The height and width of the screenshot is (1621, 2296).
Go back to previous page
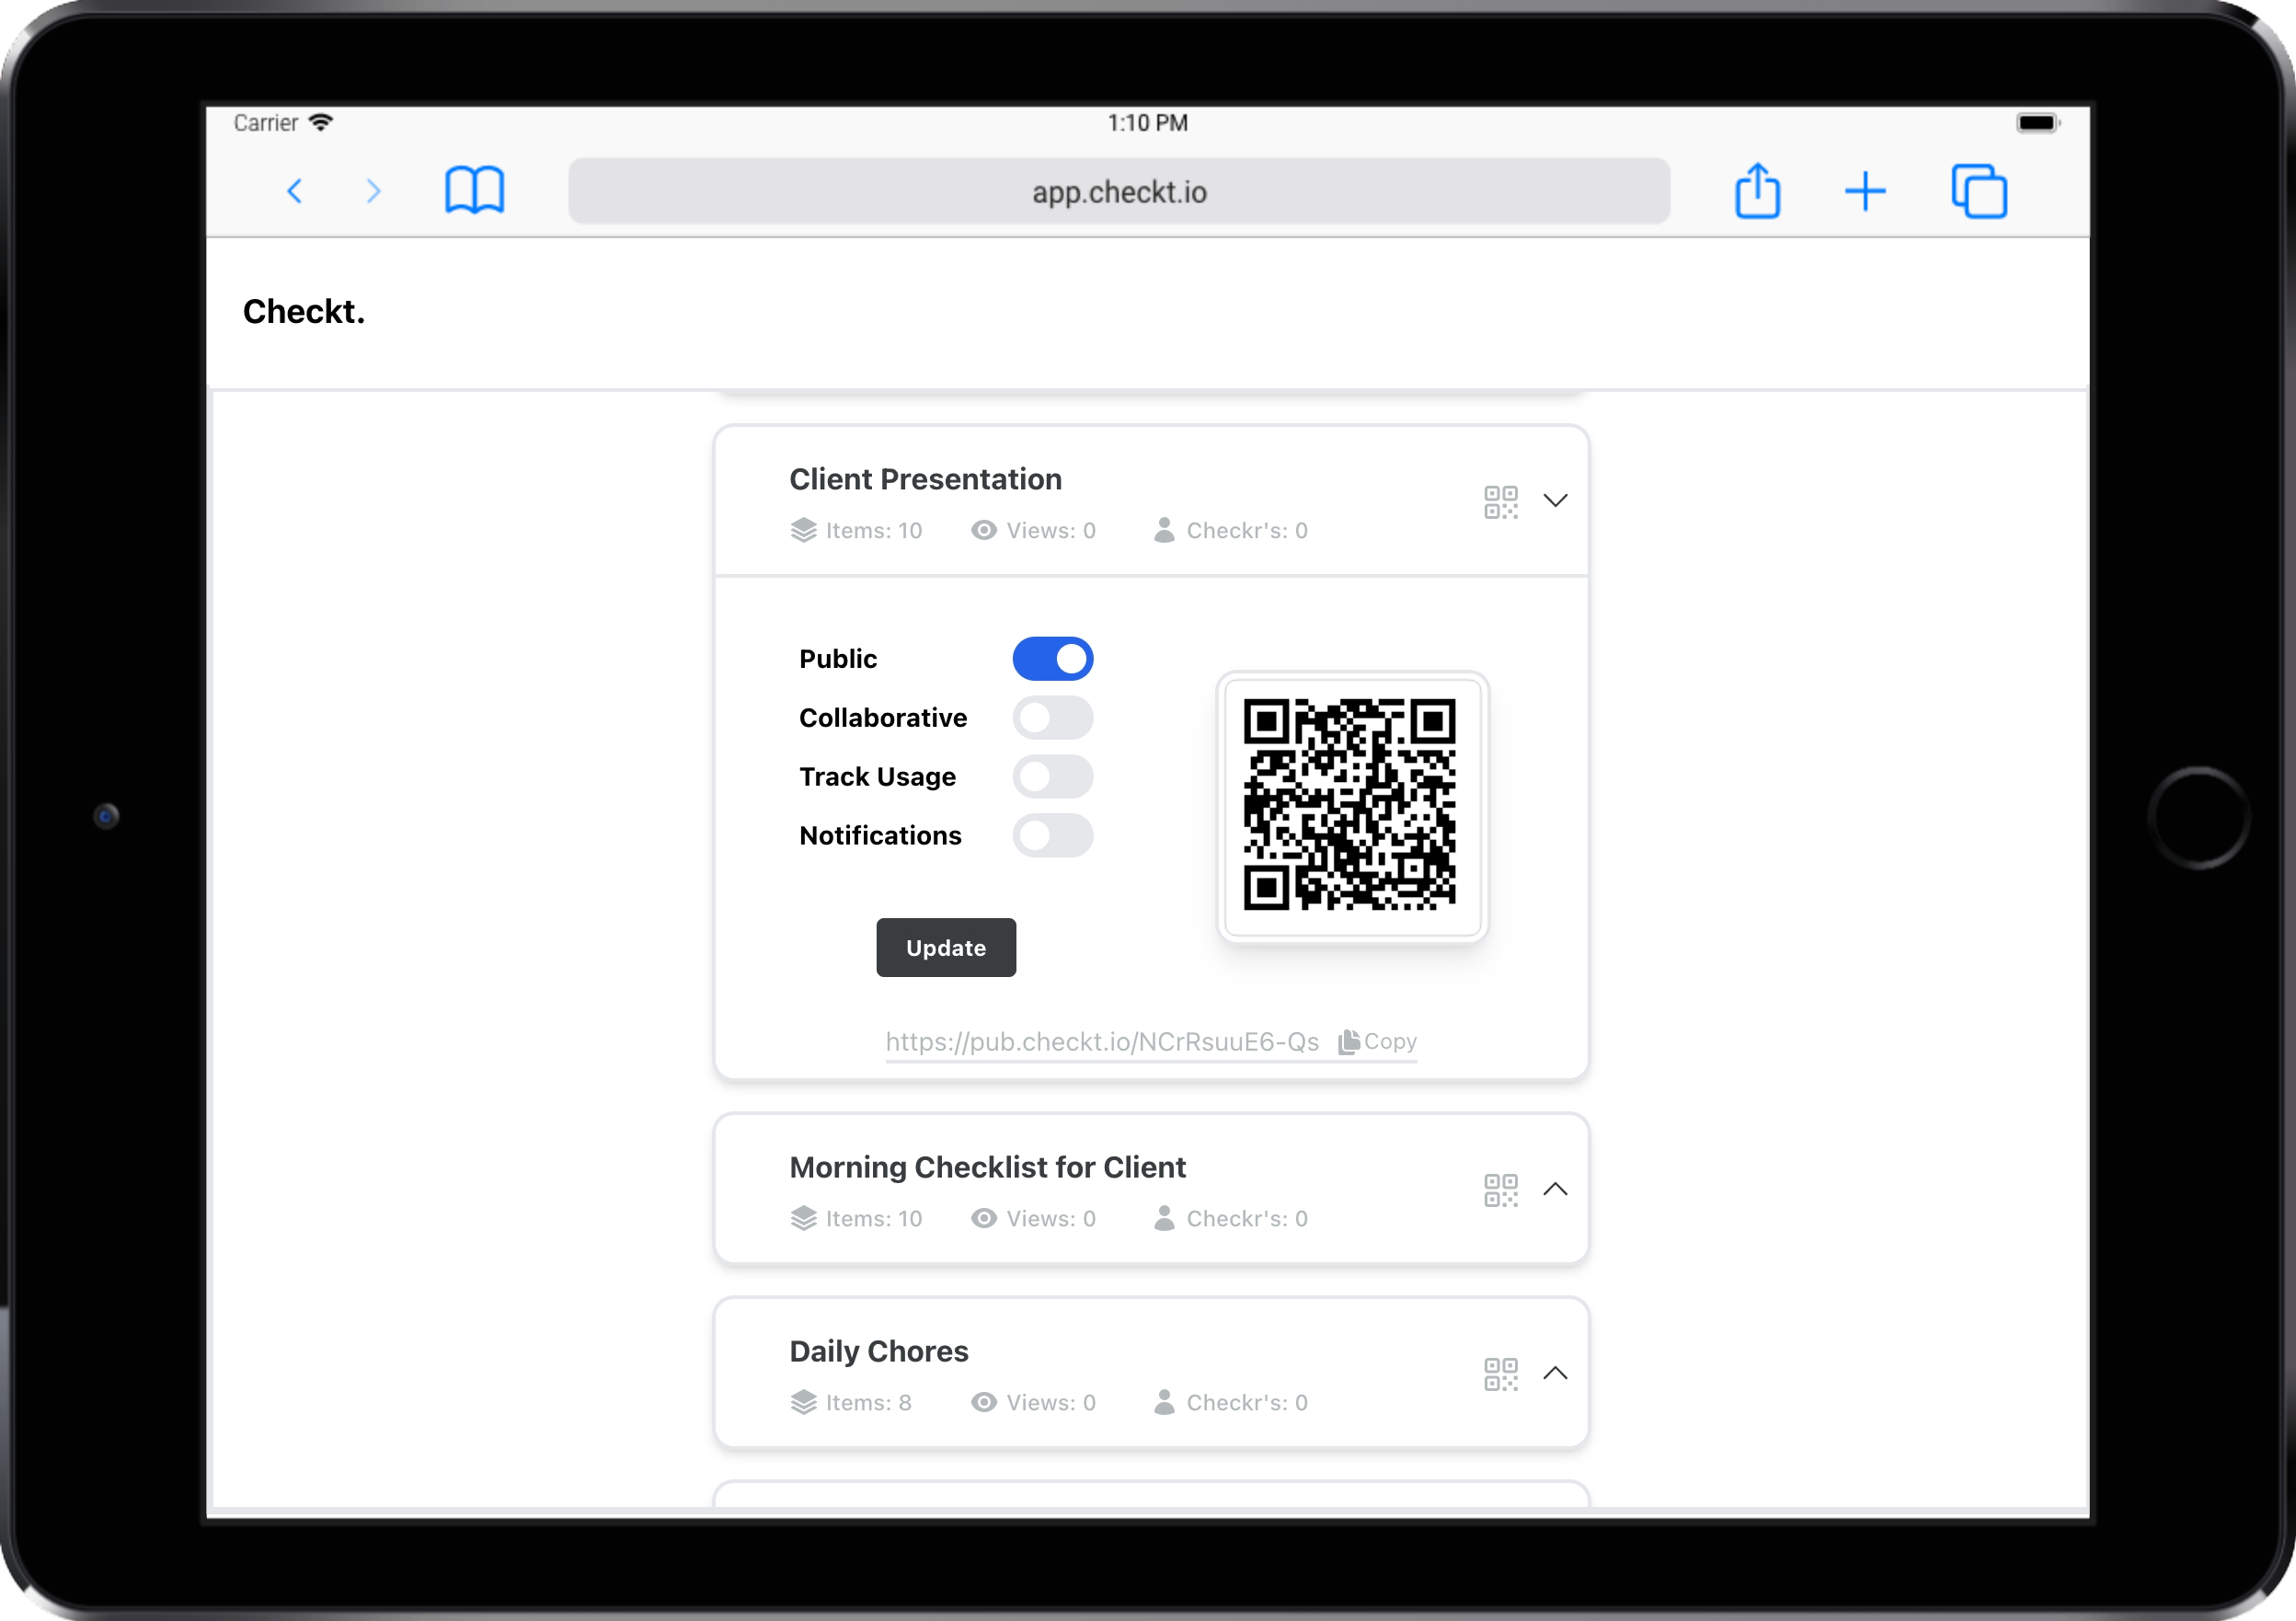[295, 191]
